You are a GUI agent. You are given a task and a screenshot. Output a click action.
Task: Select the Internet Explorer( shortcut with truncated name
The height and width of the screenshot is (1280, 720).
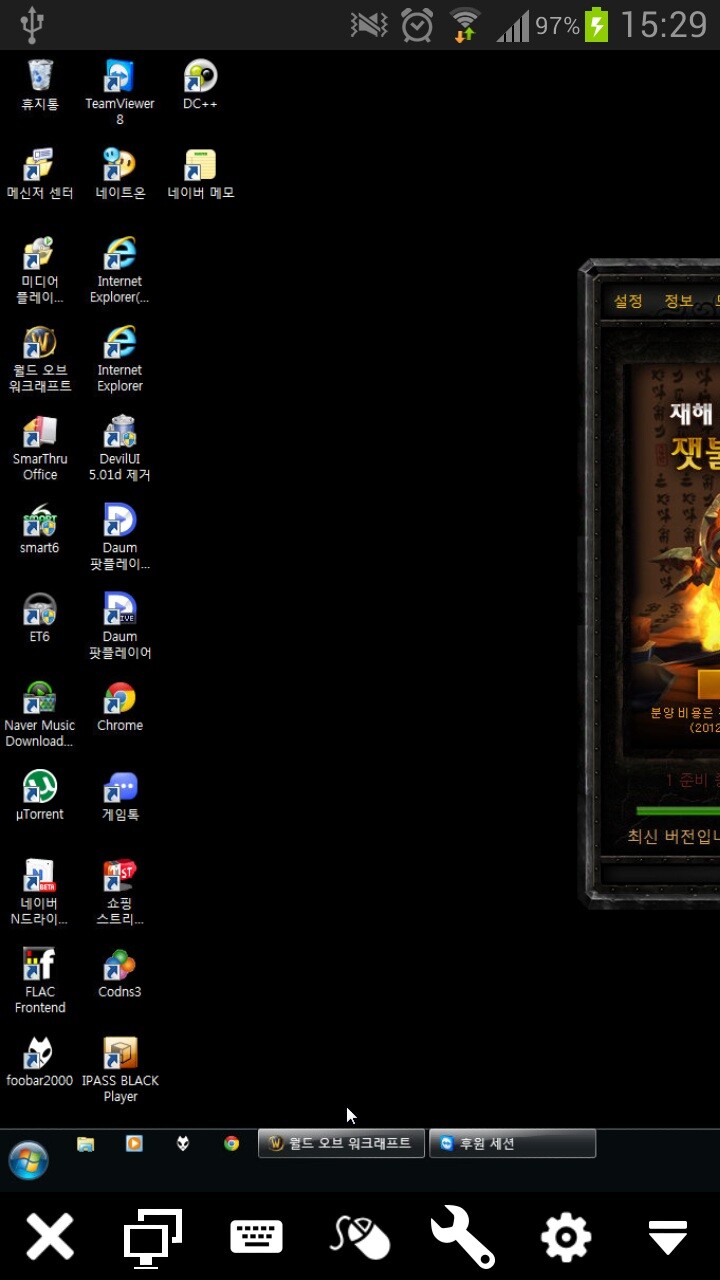(x=120, y=270)
